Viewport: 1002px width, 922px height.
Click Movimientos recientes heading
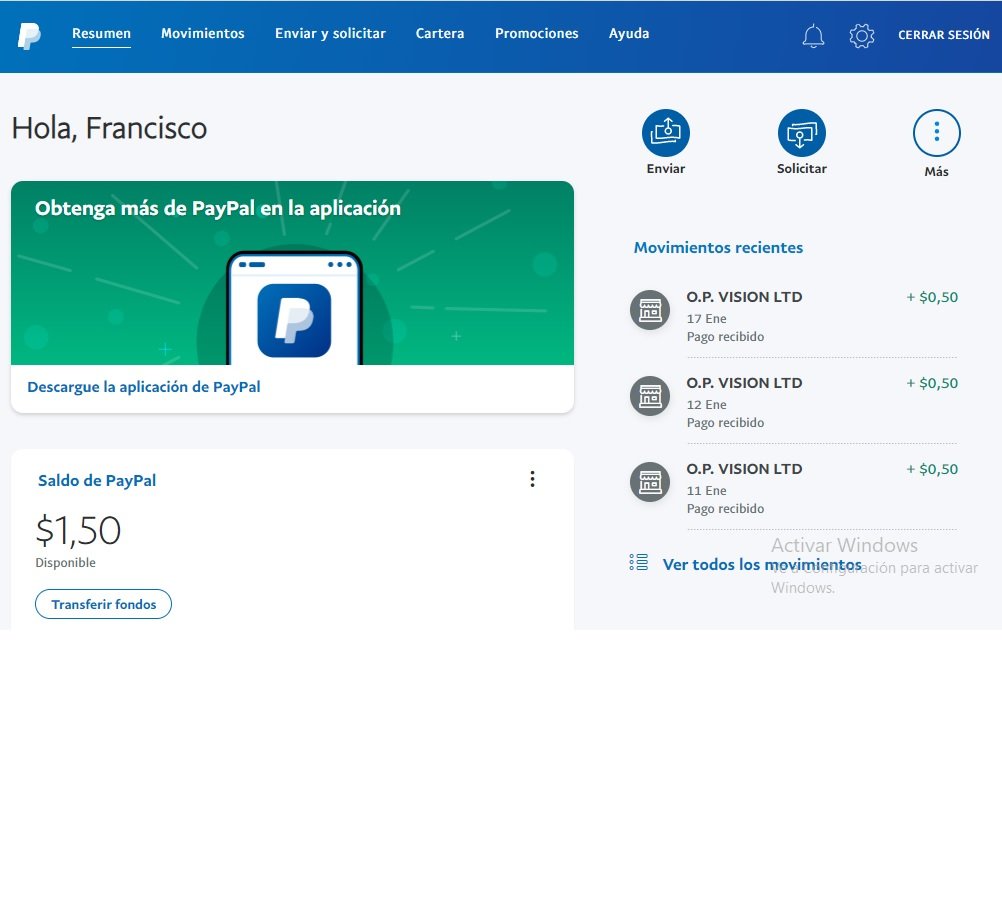[x=718, y=247]
